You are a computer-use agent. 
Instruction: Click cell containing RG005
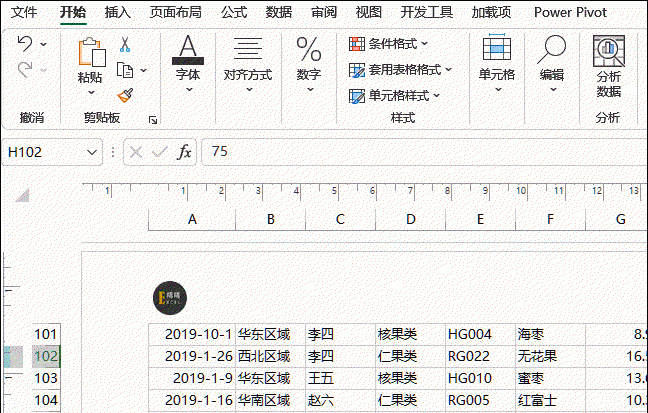pos(480,400)
